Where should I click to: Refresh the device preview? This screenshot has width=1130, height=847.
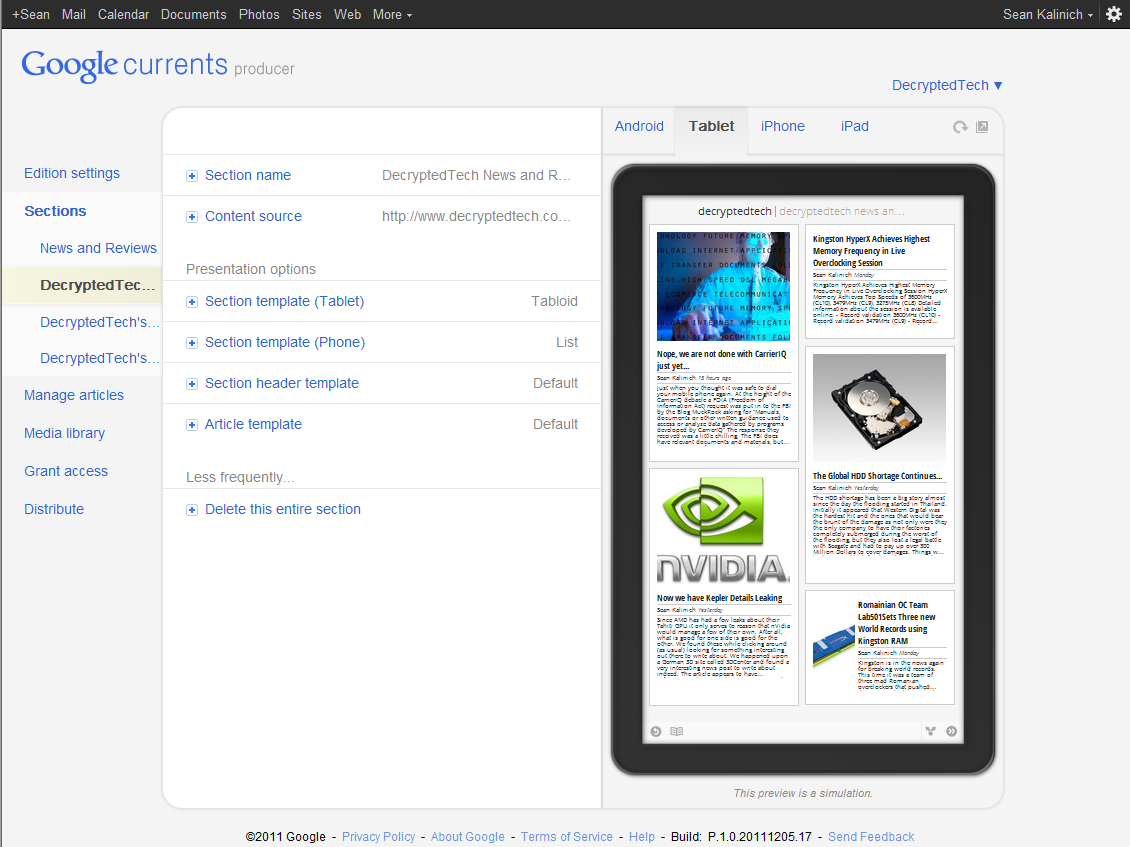(960, 127)
